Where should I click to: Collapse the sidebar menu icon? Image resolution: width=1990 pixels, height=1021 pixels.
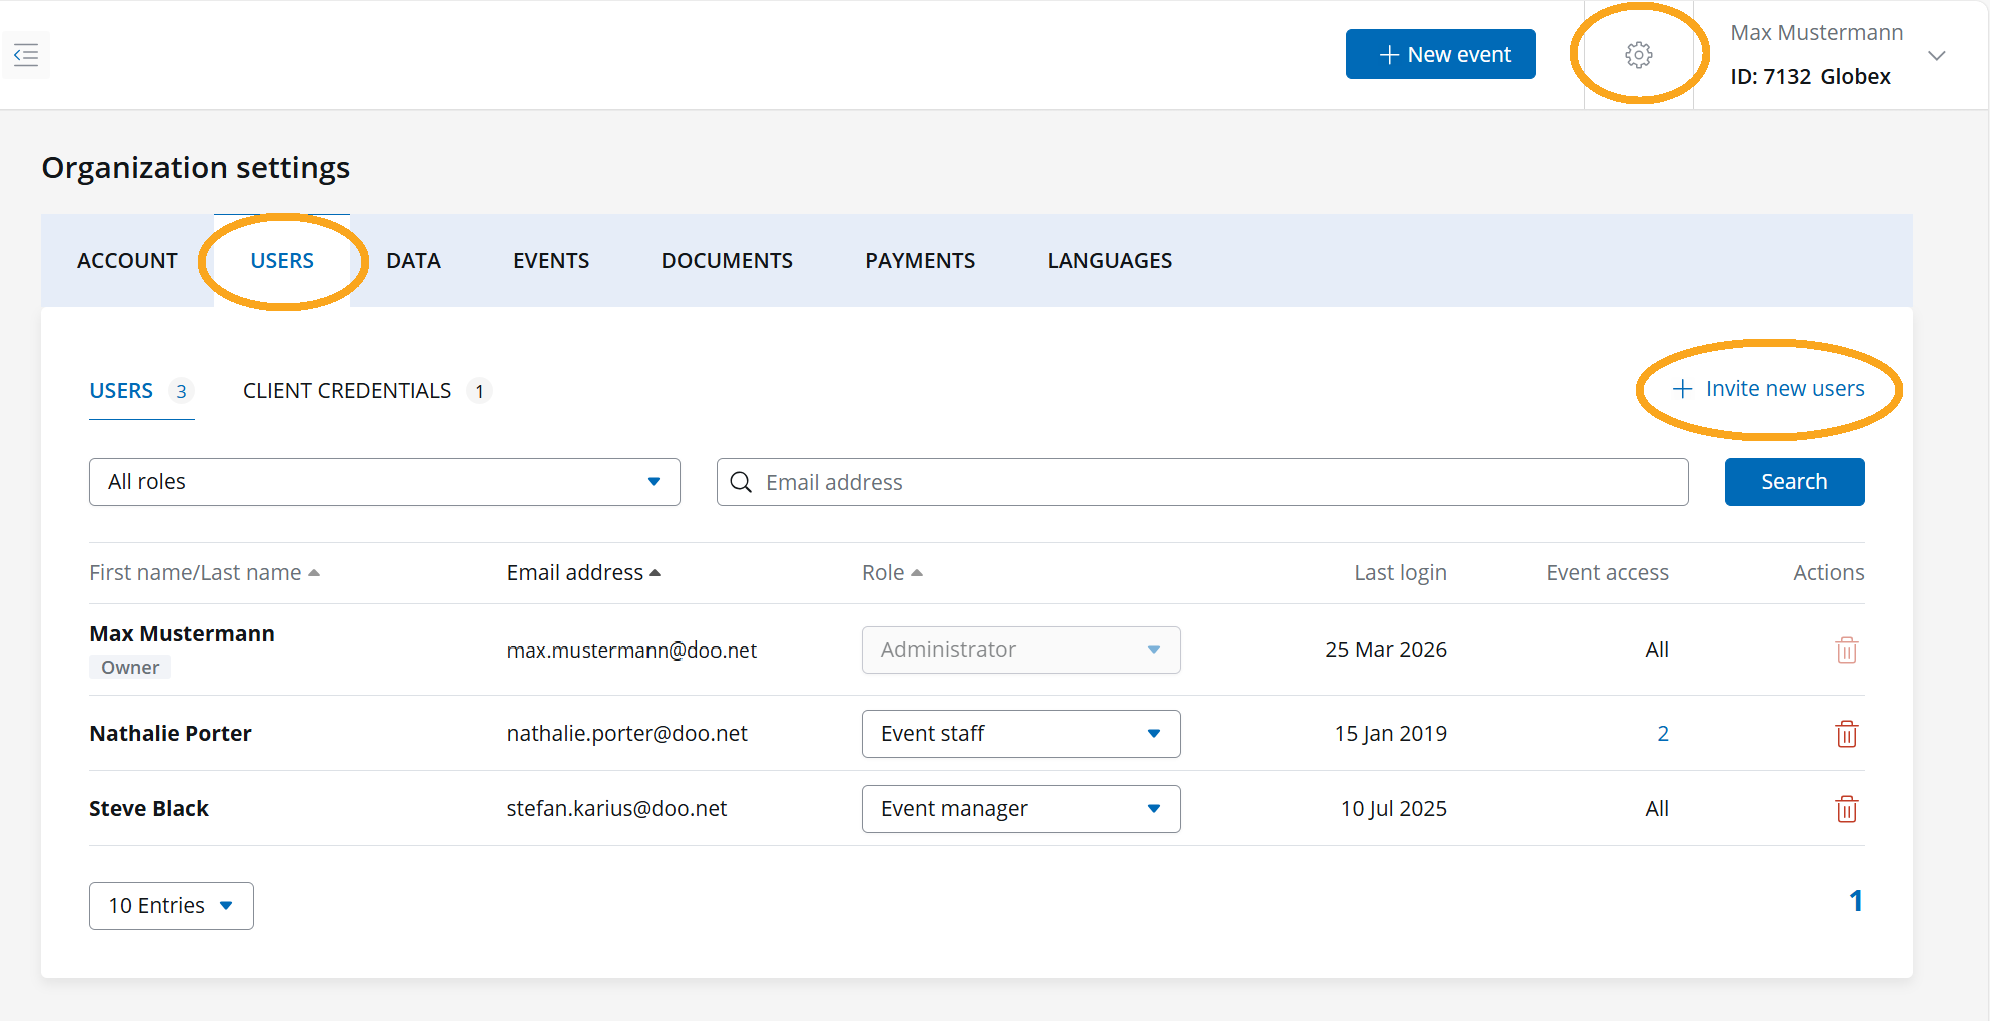click(26, 55)
